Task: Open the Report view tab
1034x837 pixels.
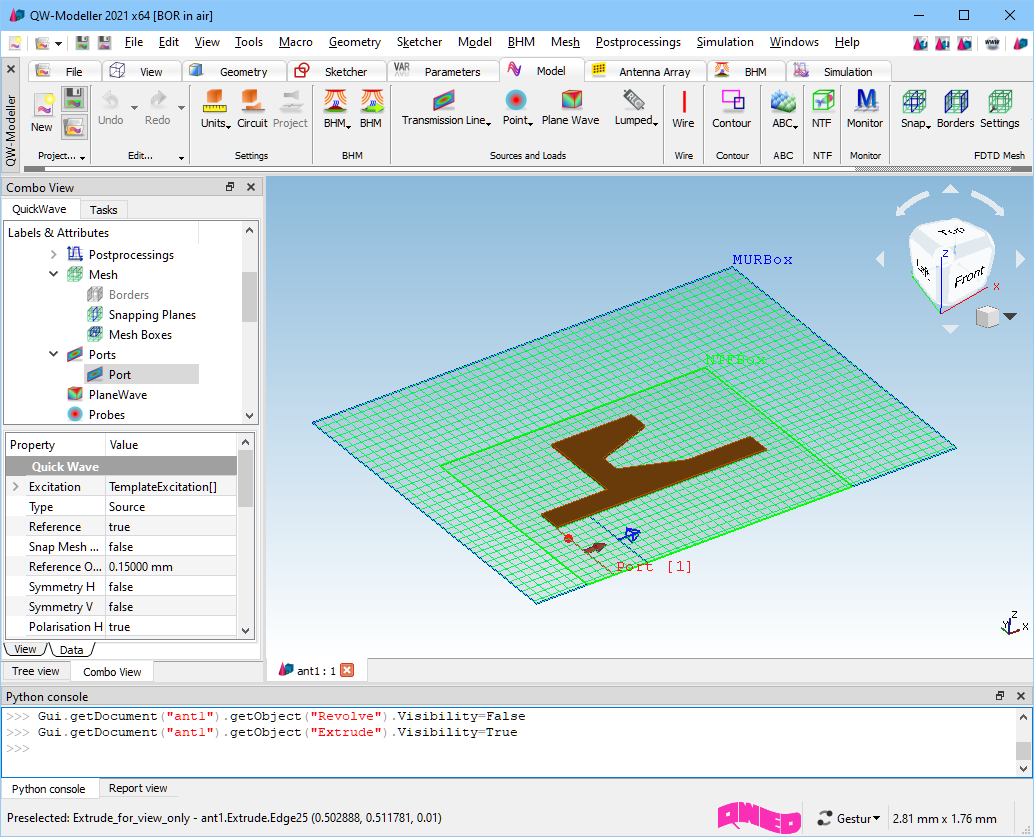Action: click(138, 789)
